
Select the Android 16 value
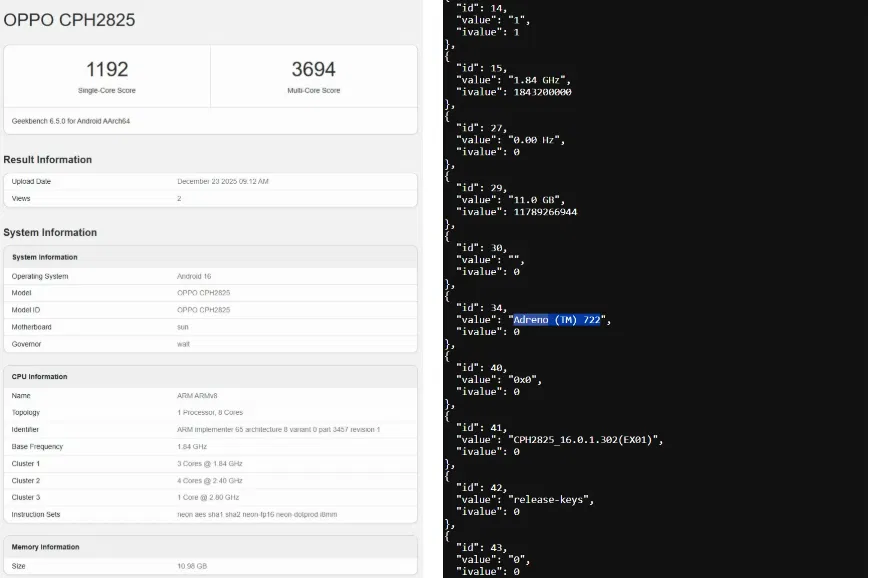(194, 276)
